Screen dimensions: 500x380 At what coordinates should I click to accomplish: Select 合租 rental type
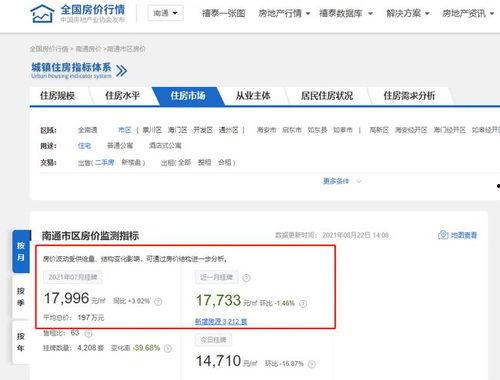coord(225,162)
